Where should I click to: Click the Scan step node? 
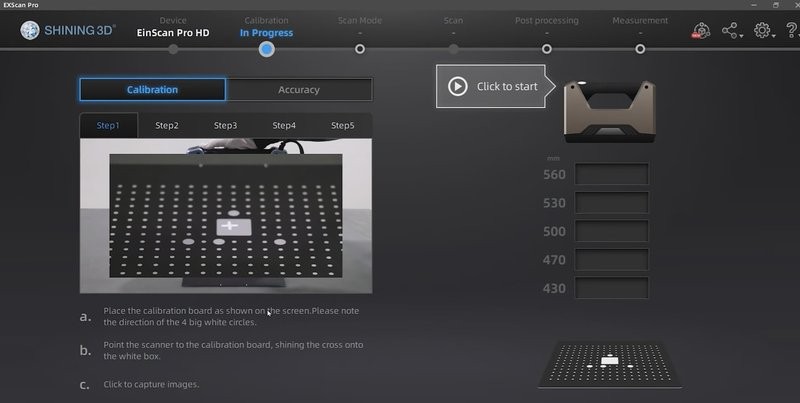[x=453, y=48]
